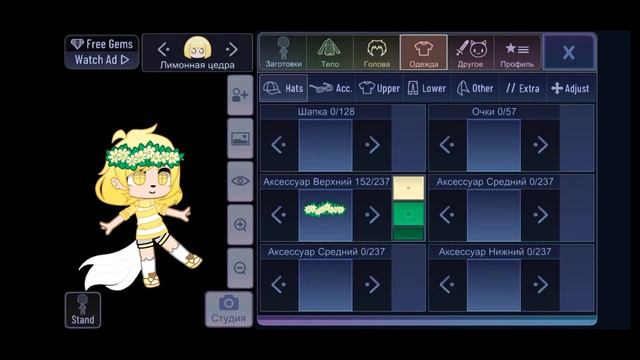Open the Extra subcategory

click(x=523, y=88)
